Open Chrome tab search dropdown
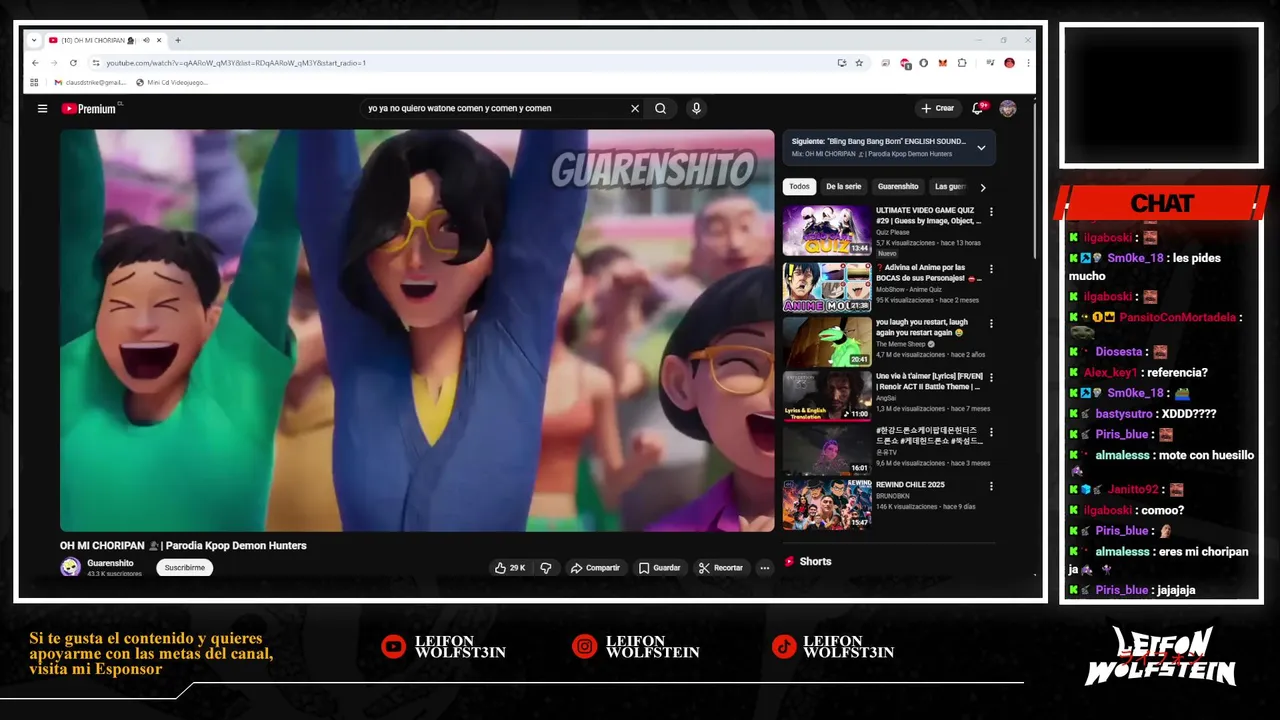Viewport: 1280px width, 720px height. (33, 40)
